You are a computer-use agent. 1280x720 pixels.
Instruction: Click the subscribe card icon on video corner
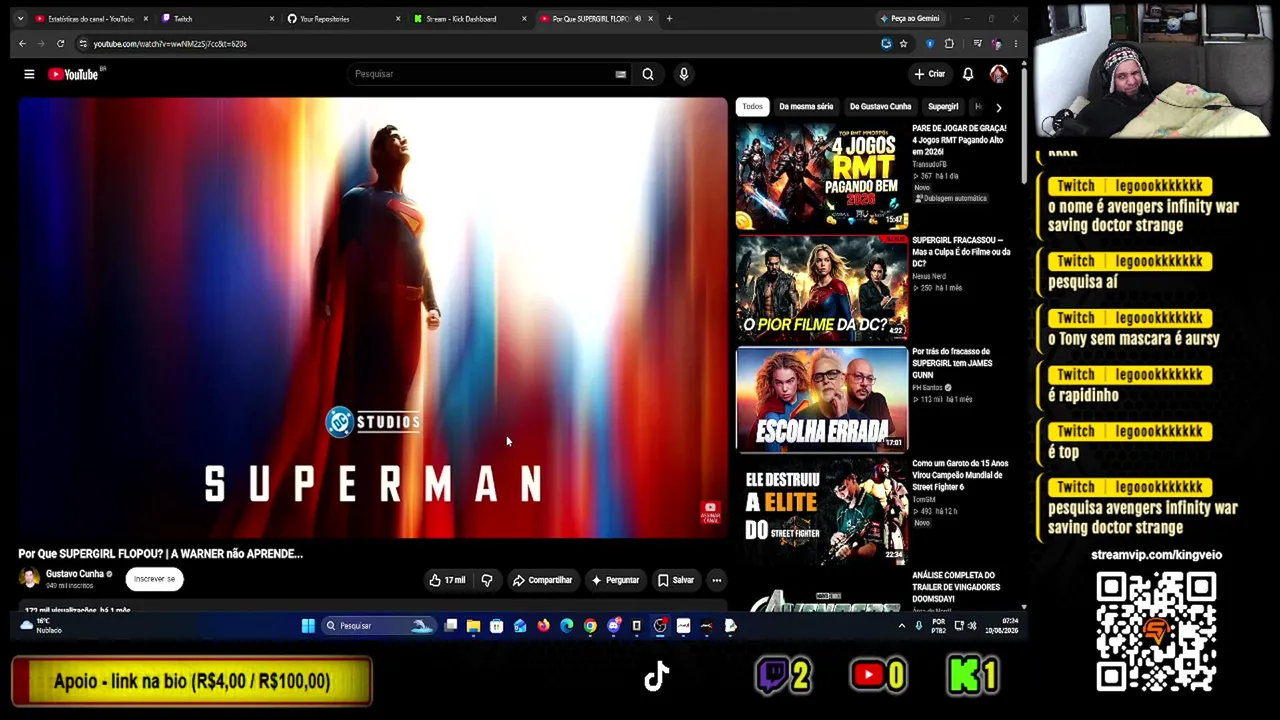(710, 512)
